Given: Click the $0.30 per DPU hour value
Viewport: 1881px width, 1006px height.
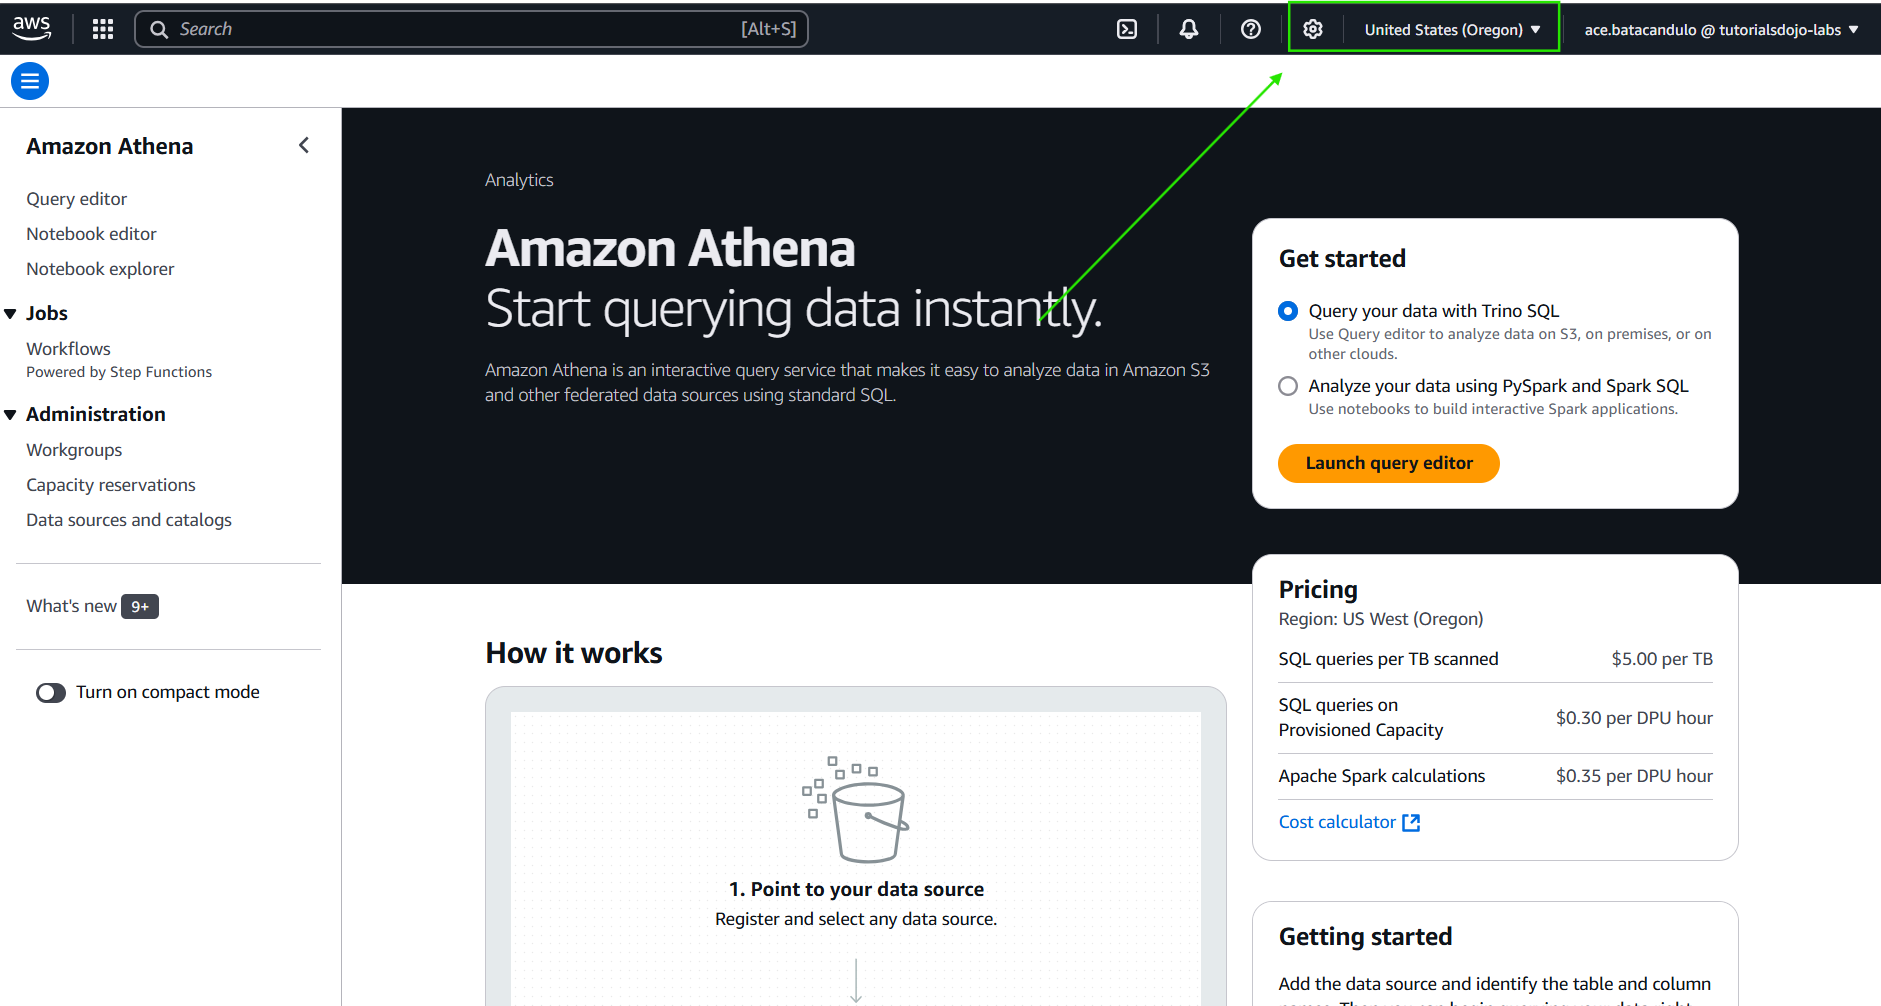Looking at the screenshot, I should (1634, 718).
